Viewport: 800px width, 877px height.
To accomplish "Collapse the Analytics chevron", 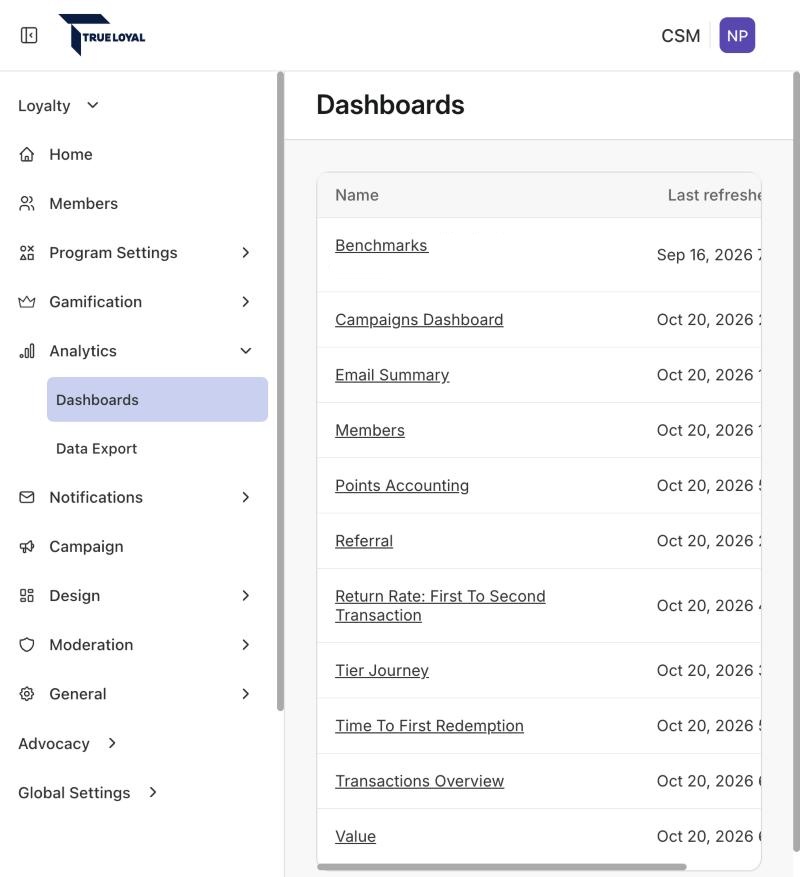I will pos(246,351).
